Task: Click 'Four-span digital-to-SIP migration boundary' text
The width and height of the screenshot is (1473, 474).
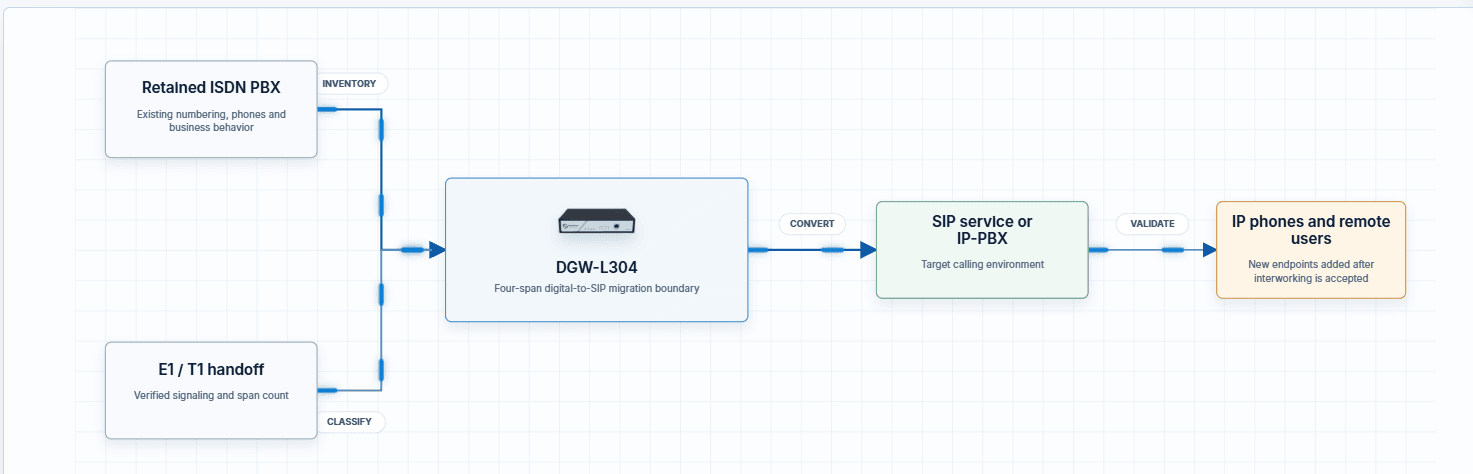Action: [x=597, y=289]
